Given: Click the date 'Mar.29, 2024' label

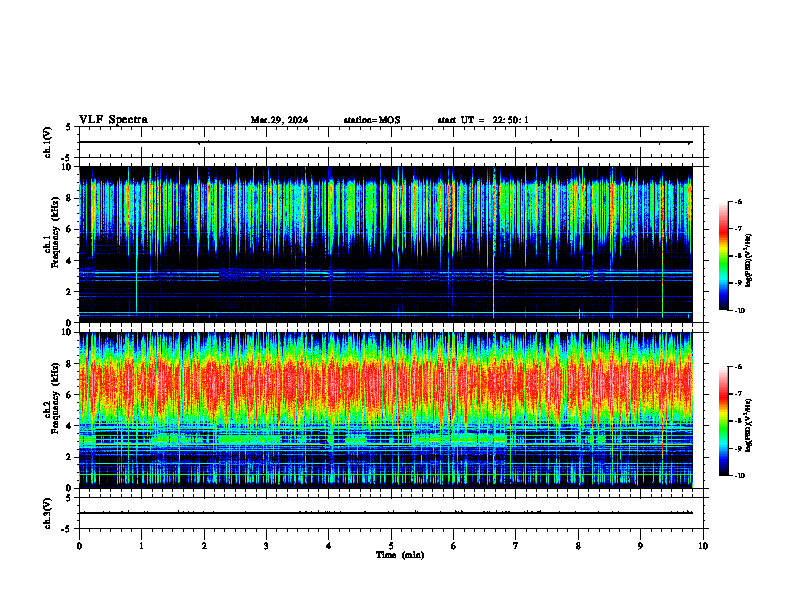Looking at the screenshot, I should pyautogui.click(x=279, y=120).
